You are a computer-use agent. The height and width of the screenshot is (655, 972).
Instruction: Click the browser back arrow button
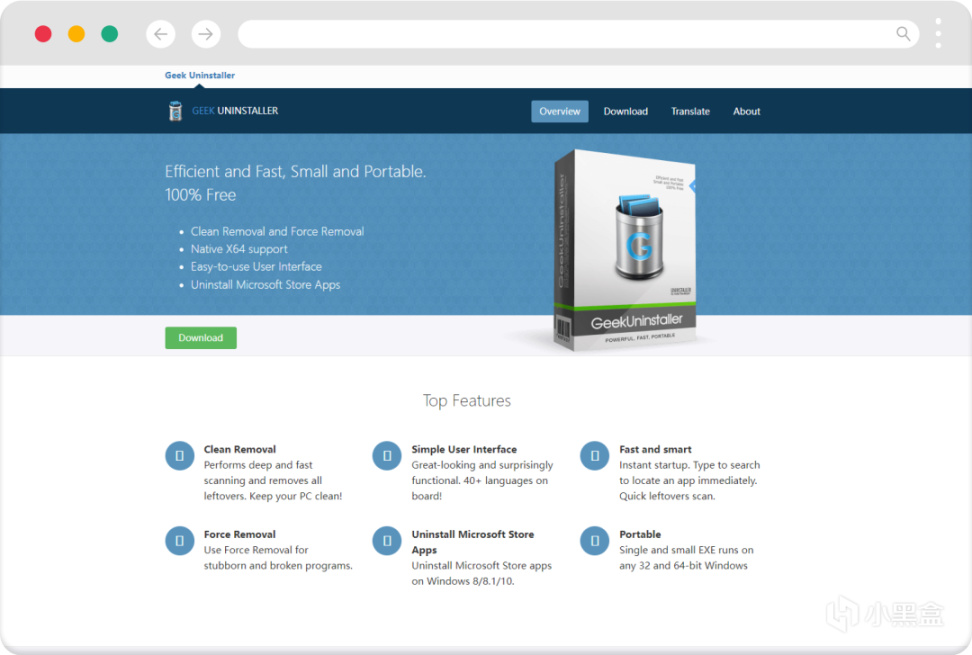coord(161,34)
